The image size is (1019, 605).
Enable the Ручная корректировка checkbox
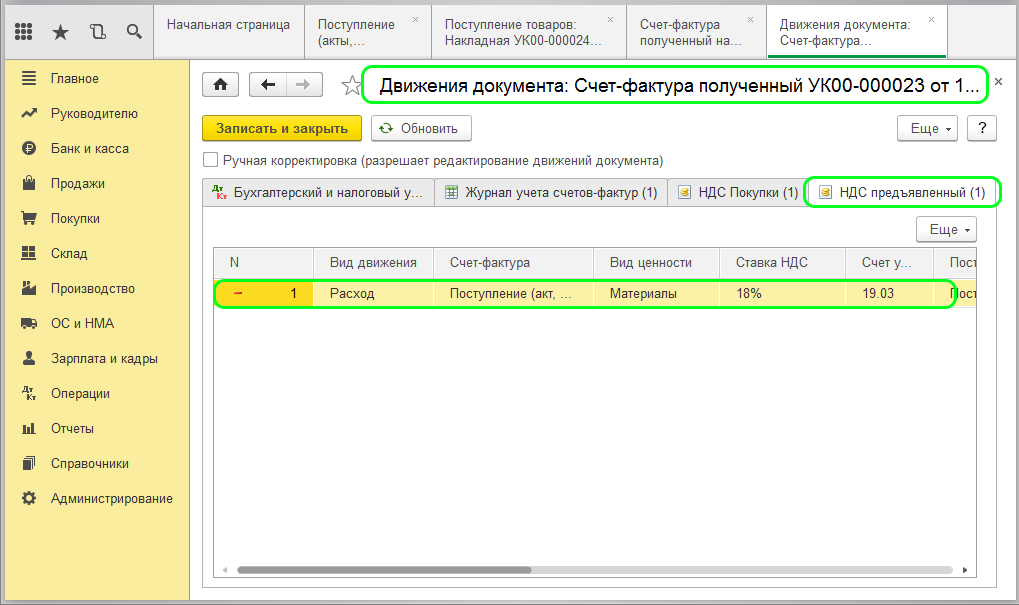pyautogui.click(x=210, y=160)
